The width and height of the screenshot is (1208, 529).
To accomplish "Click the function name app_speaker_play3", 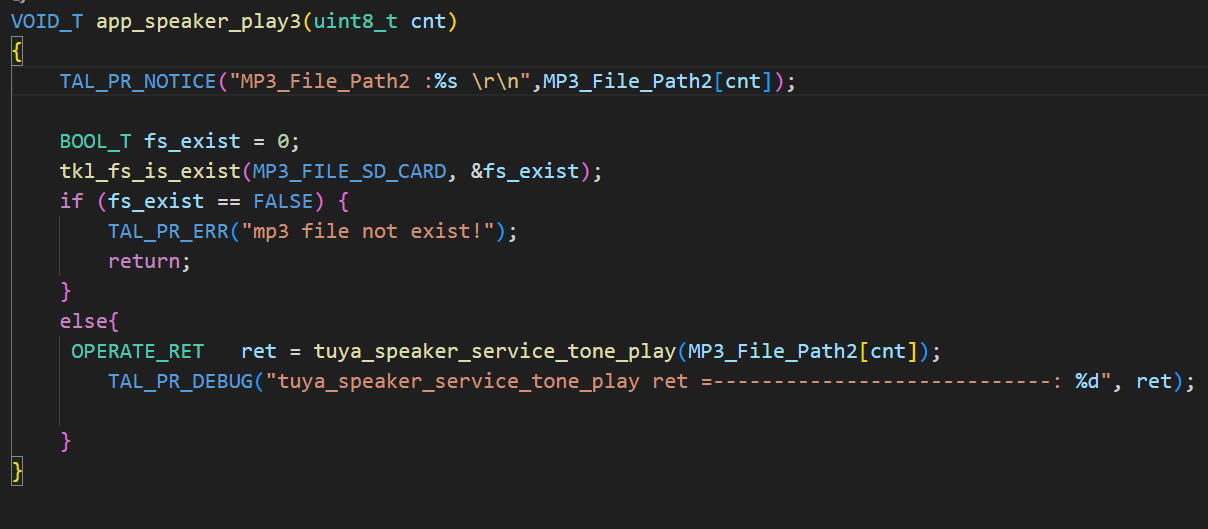I will (x=198, y=21).
